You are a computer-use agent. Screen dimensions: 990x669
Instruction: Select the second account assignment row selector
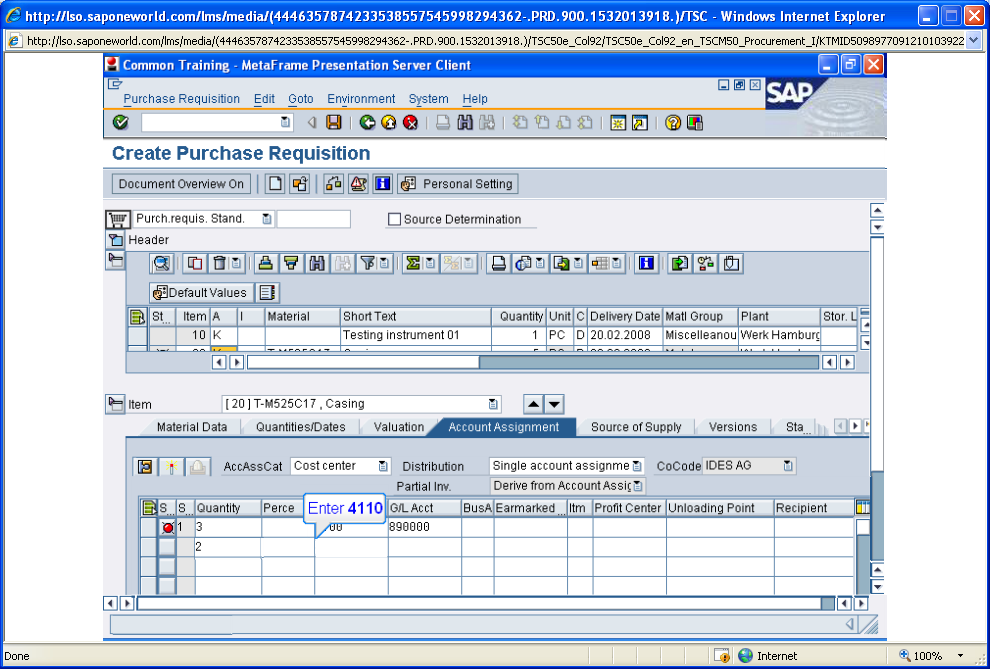pos(167,547)
